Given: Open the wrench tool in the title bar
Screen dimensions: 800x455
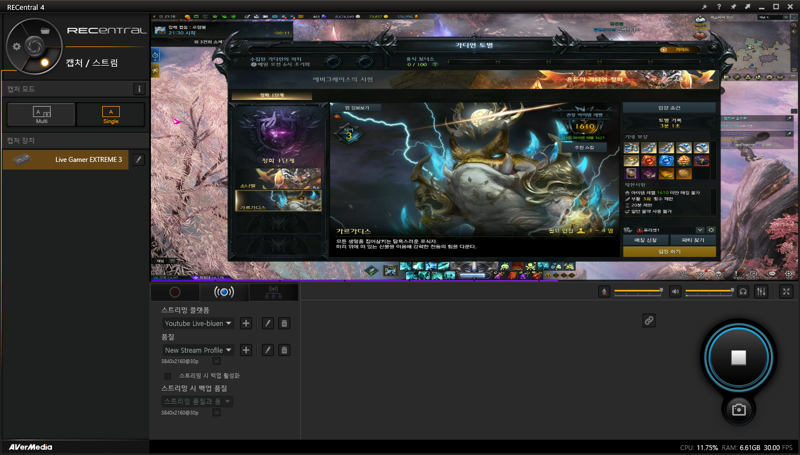Looking at the screenshot, I should coord(704,7).
